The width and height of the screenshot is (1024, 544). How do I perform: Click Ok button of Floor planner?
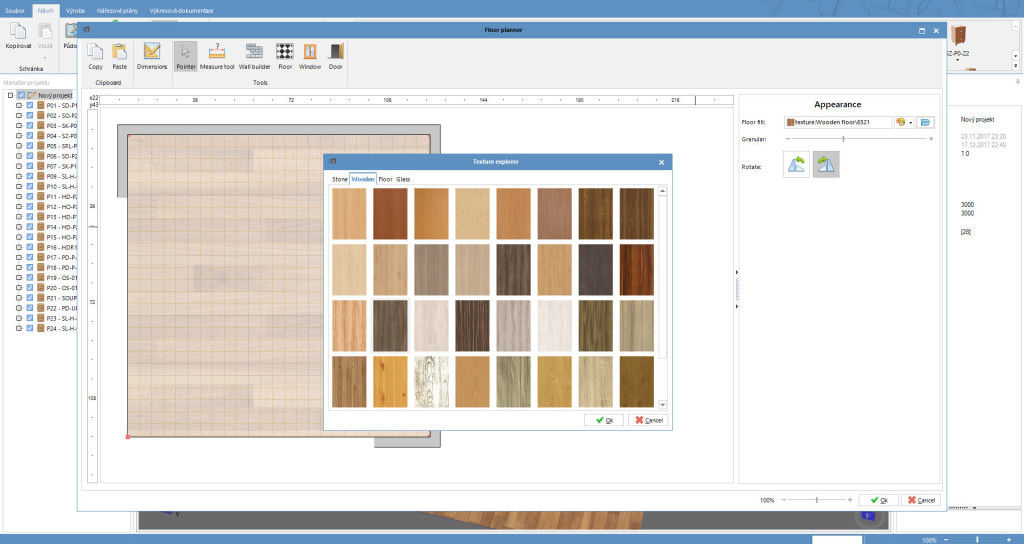tap(878, 500)
